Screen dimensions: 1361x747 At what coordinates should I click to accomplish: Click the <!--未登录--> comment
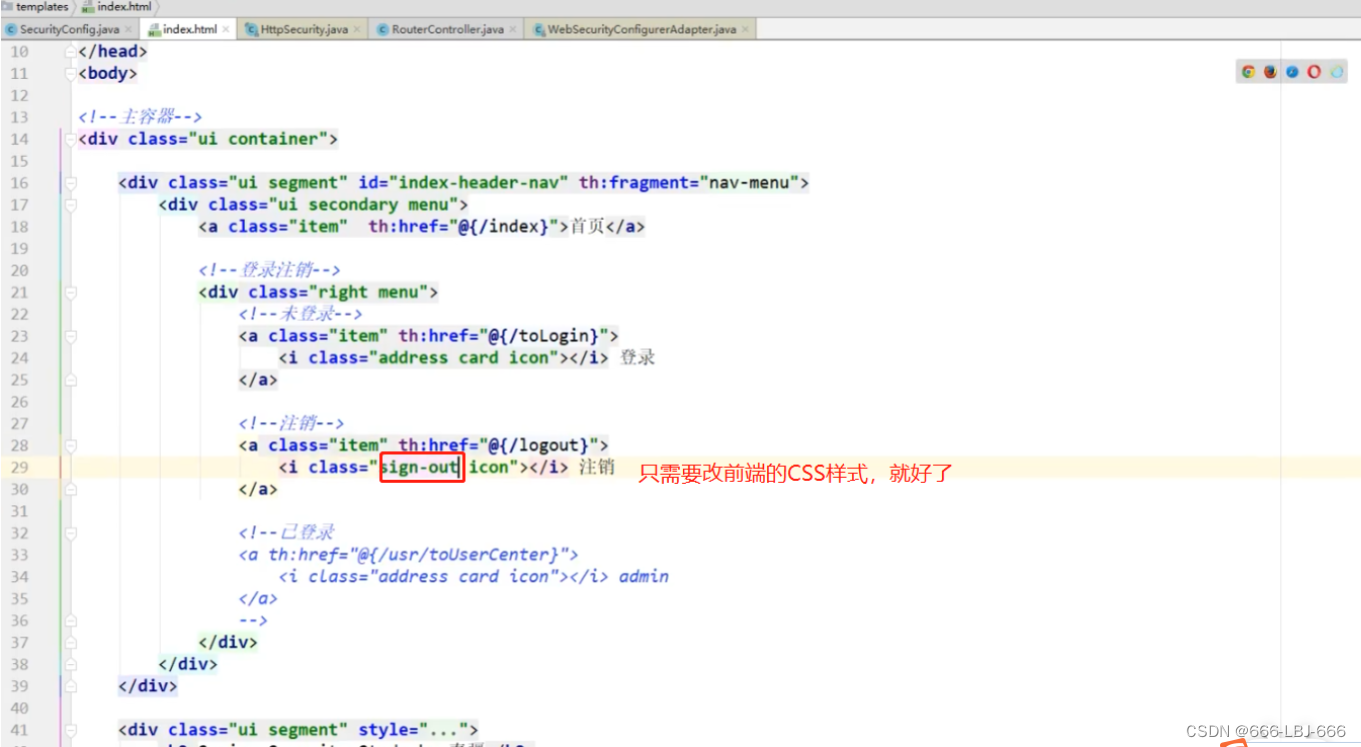click(301, 314)
